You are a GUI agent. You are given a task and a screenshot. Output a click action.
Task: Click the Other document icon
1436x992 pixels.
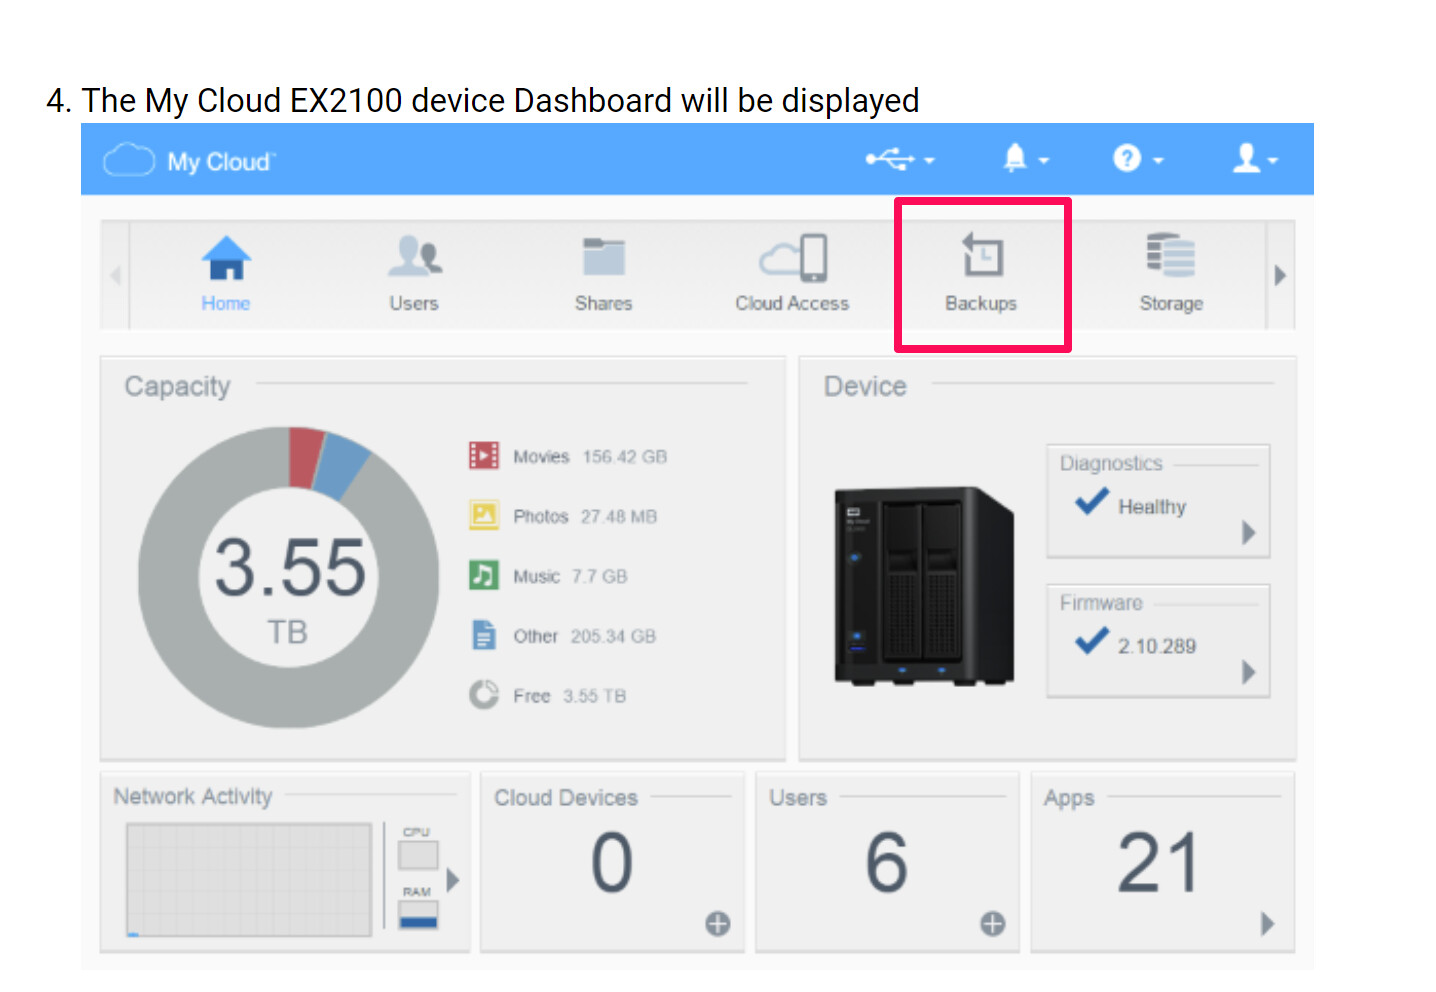click(484, 635)
